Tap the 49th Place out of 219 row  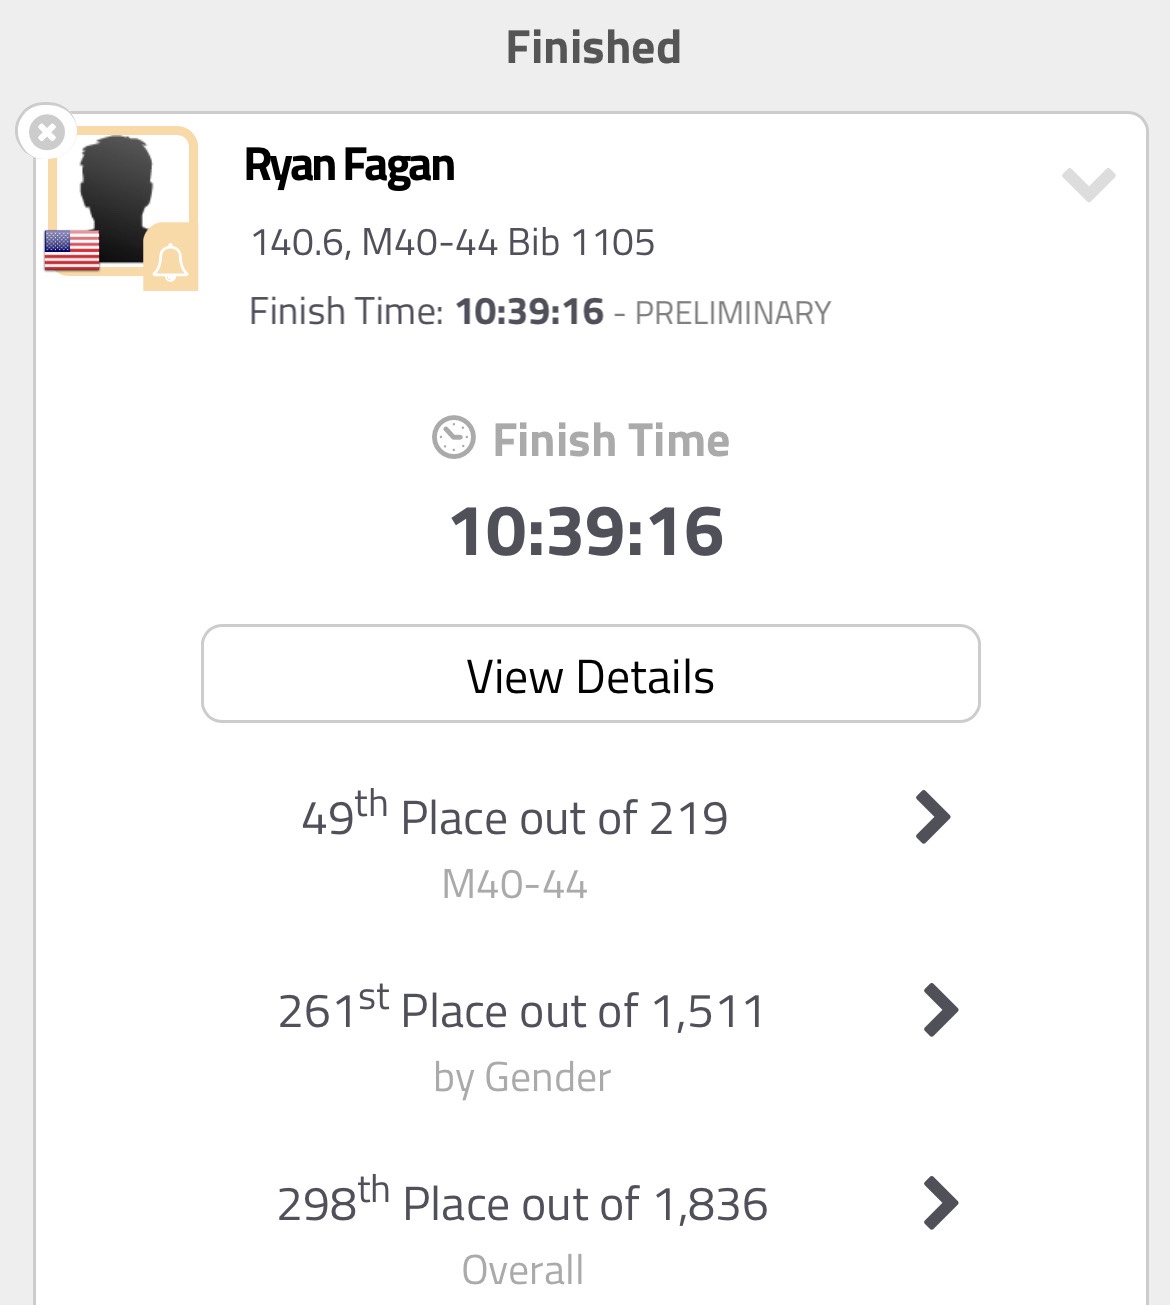pos(514,818)
